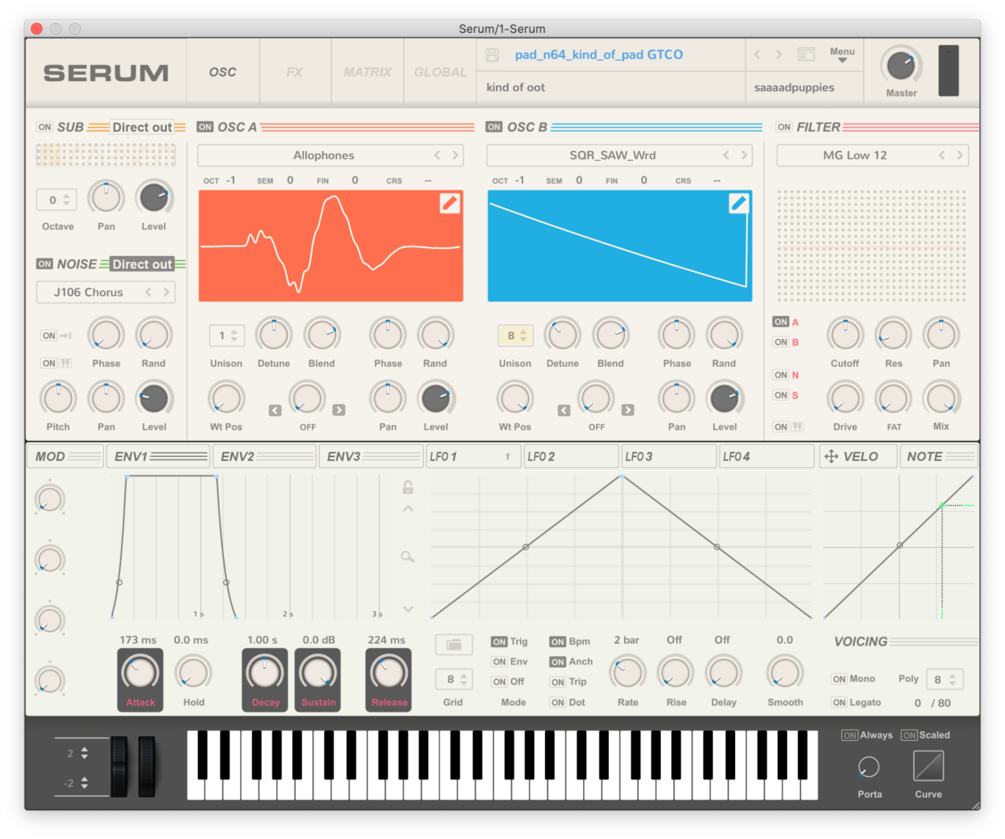
Task: Click the envelope zoom magnifier icon
Action: point(408,556)
